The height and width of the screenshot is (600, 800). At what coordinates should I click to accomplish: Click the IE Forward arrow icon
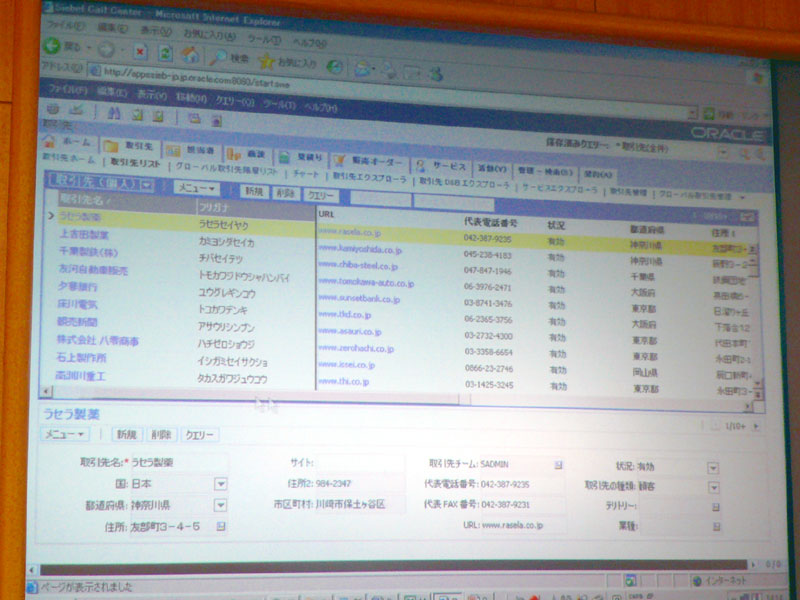(x=105, y=49)
